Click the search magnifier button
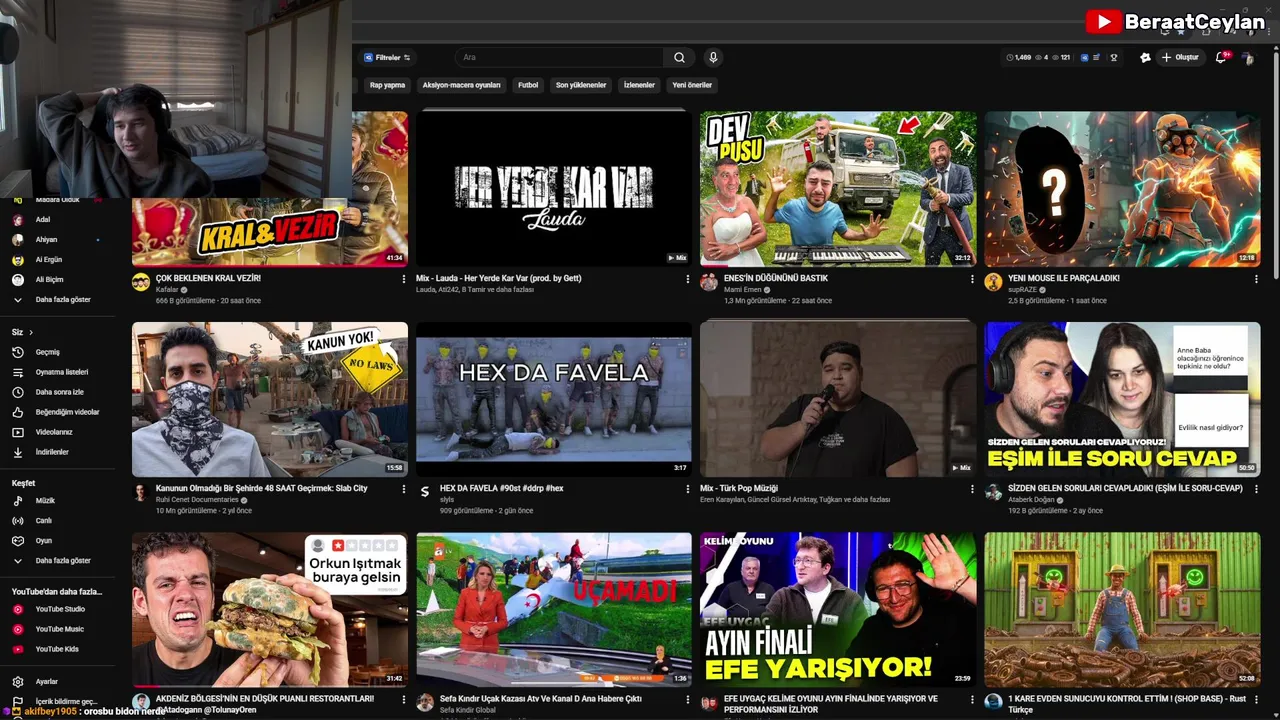The width and height of the screenshot is (1280, 720). [x=679, y=58]
